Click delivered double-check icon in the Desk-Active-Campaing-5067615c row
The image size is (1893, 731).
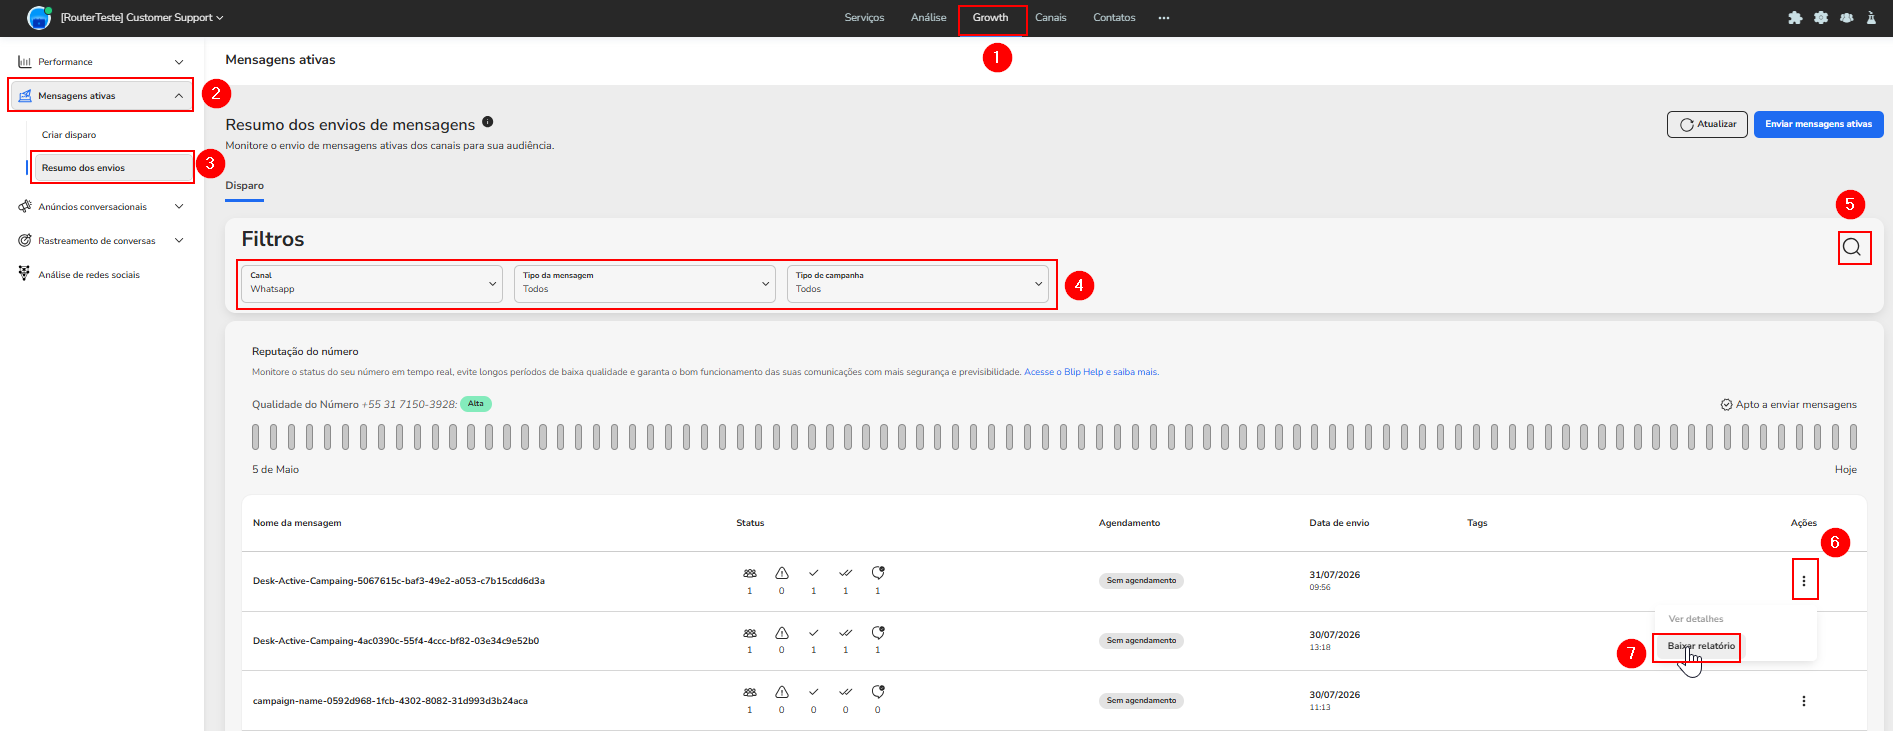[846, 573]
